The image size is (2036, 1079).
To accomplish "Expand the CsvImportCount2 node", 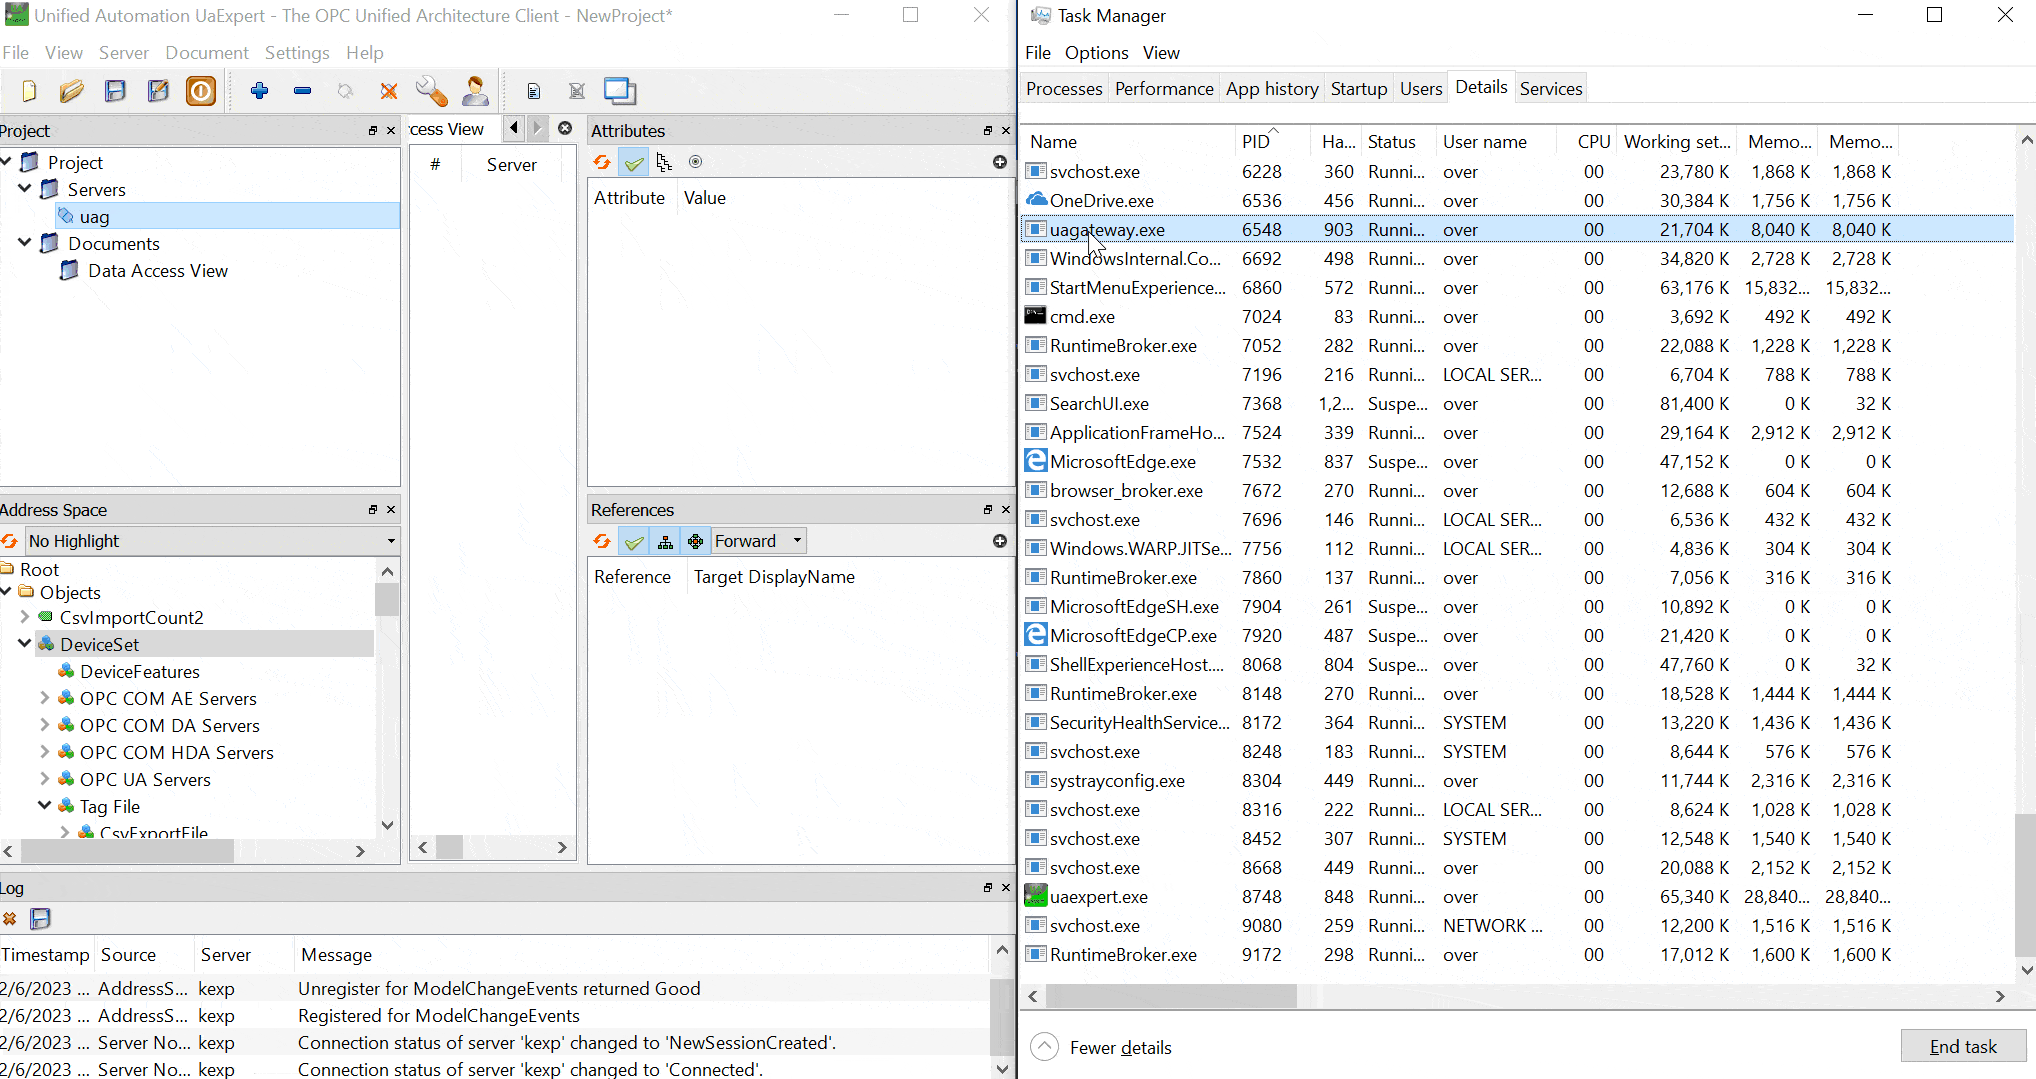I will 25,617.
